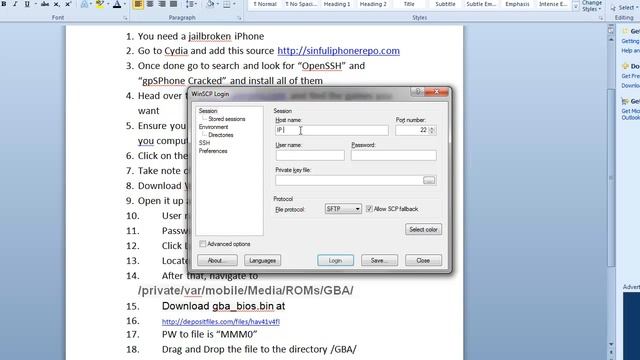This screenshot has width=640, height=360.
Task: Click the Password input field
Action: tap(393, 156)
